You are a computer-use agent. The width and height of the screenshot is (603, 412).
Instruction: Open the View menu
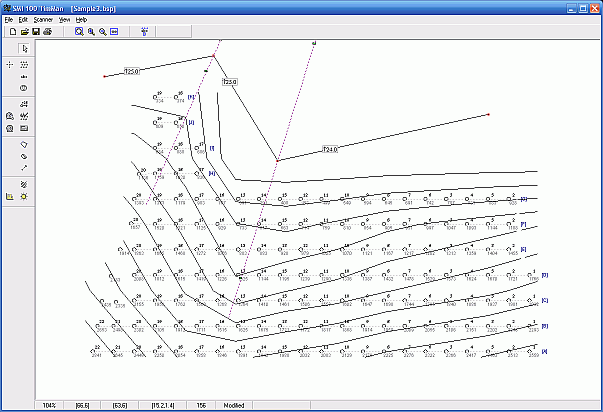64,20
